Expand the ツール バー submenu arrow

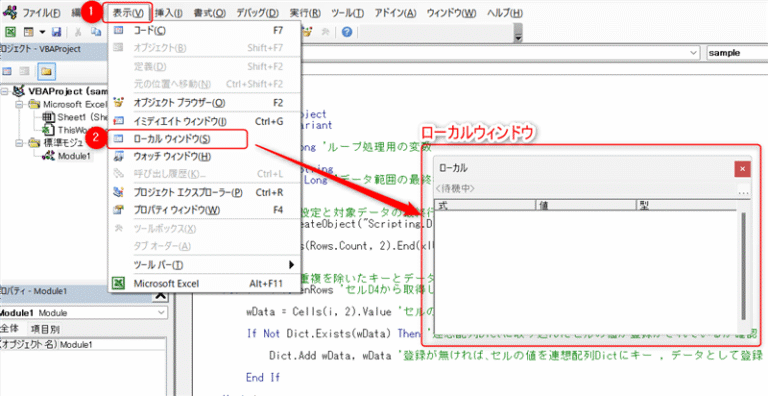[x=291, y=265]
